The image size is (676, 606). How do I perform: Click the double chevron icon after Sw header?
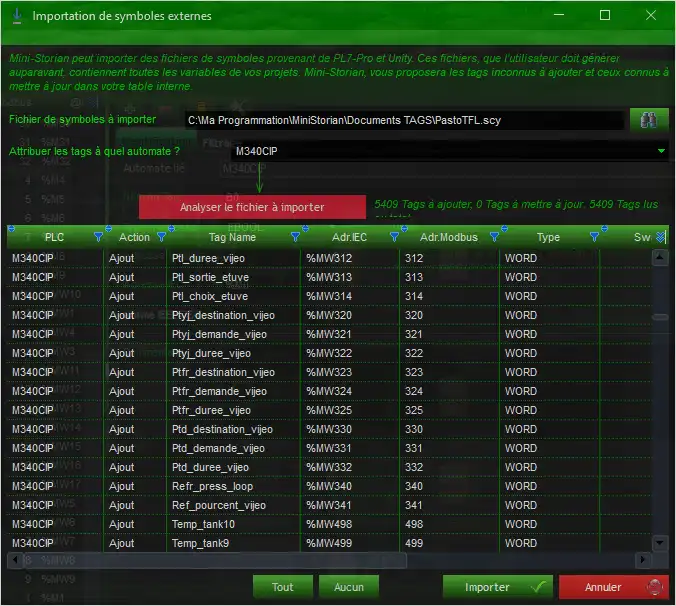pos(660,237)
